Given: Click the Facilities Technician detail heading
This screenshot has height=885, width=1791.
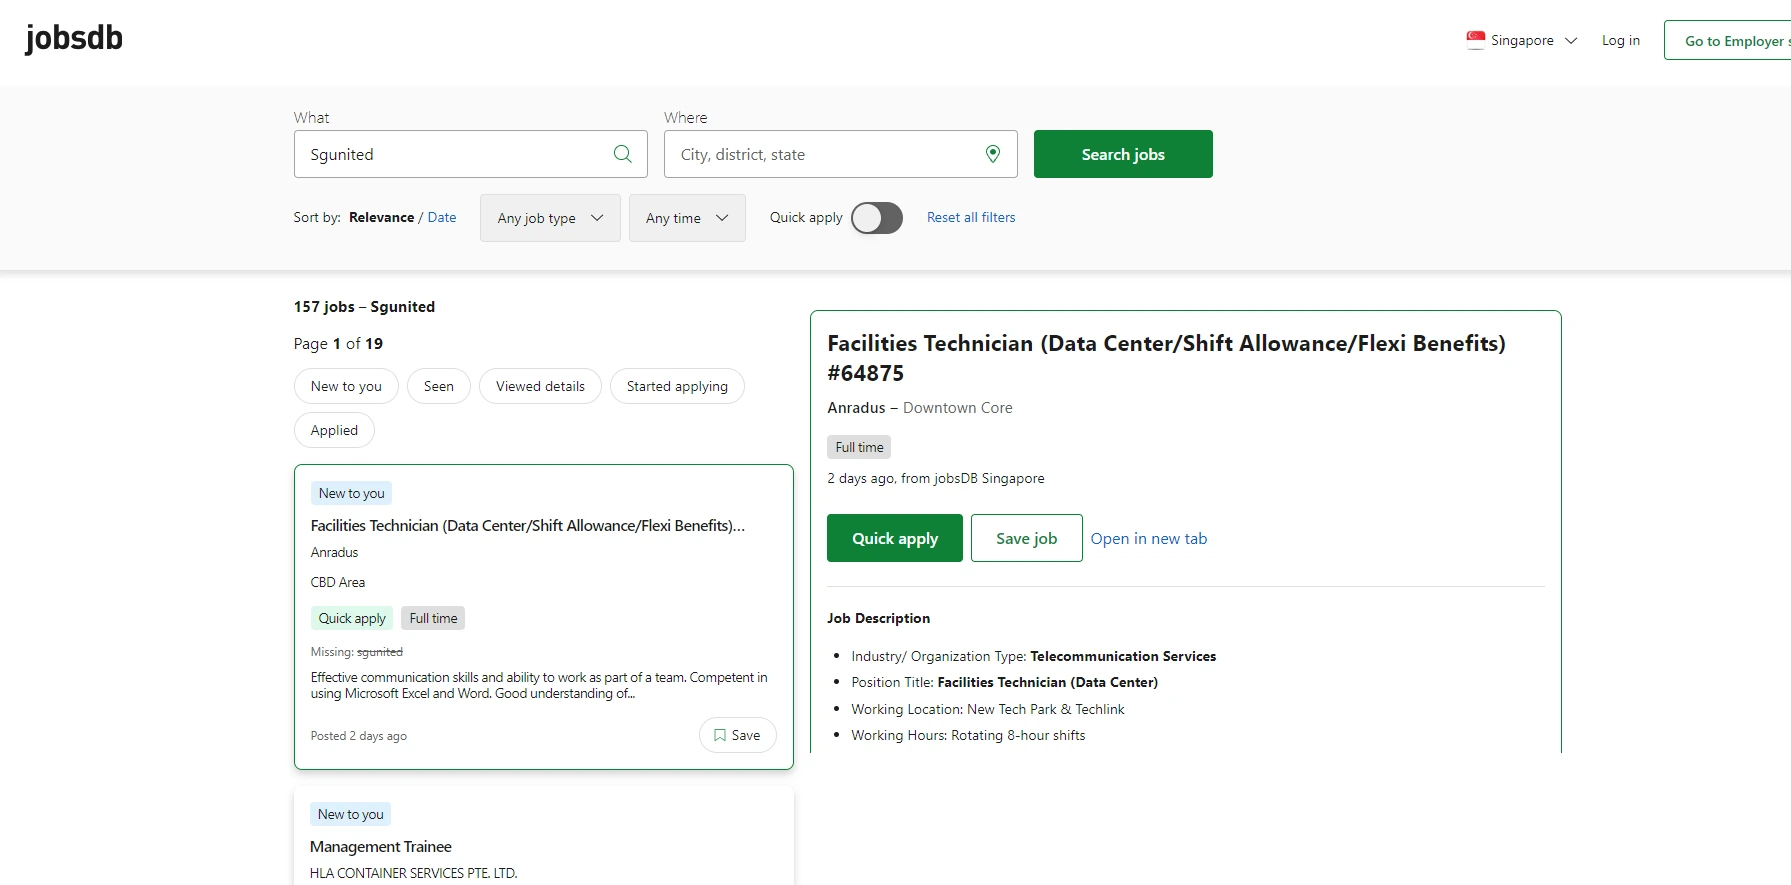Looking at the screenshot, I should tap(1166, 358).
